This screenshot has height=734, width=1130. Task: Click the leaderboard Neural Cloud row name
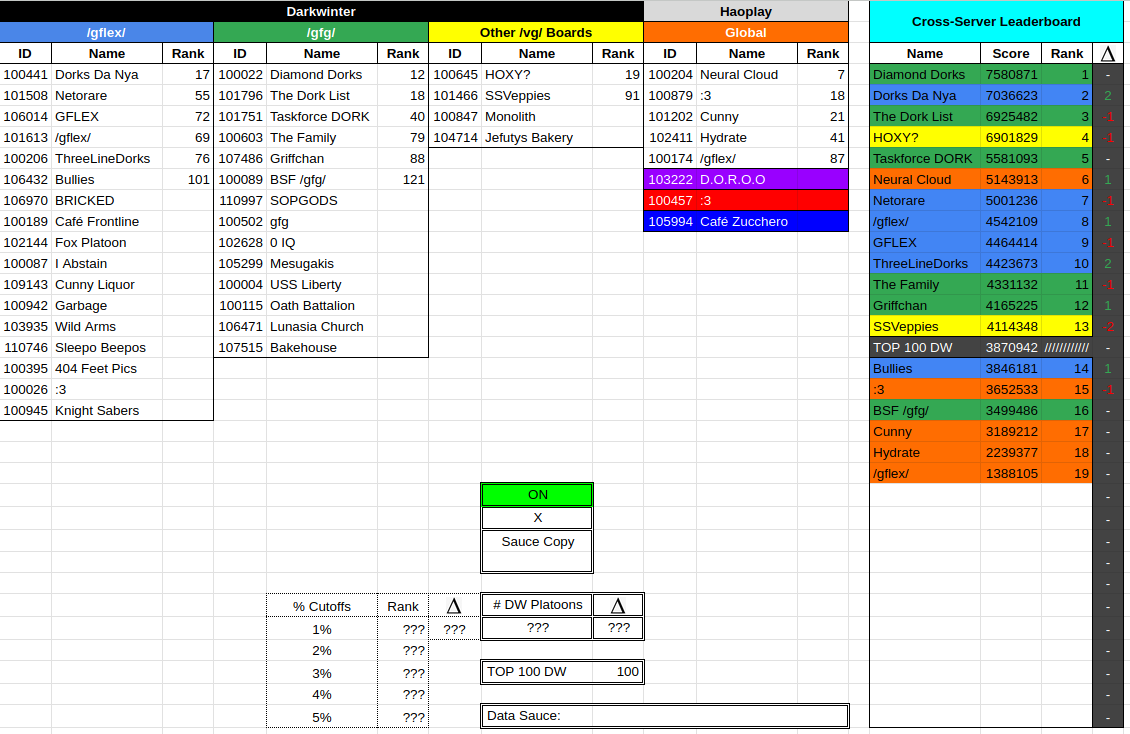click(x=925, y=180)
